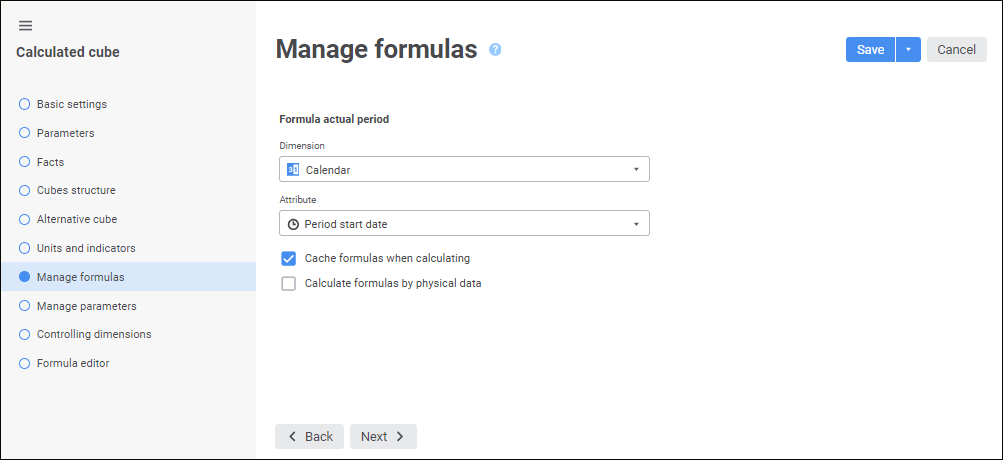This screenshot has height=460, width=1003.
Task: Open Controlling dimensions section
Action: point(94,335)
